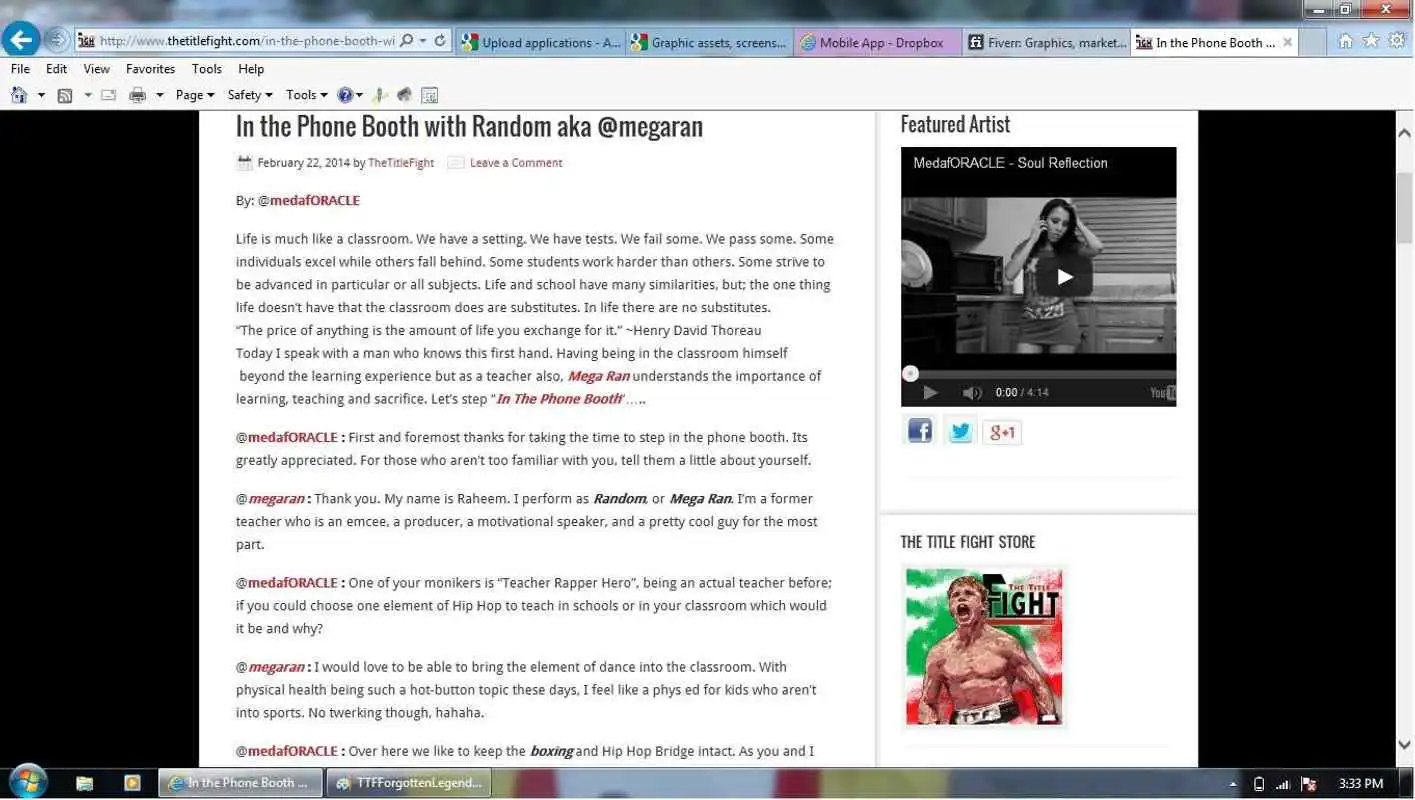Open The Title Fight store boxer image
Viewport: 1415px width, 800px height.
coord(984,646)
